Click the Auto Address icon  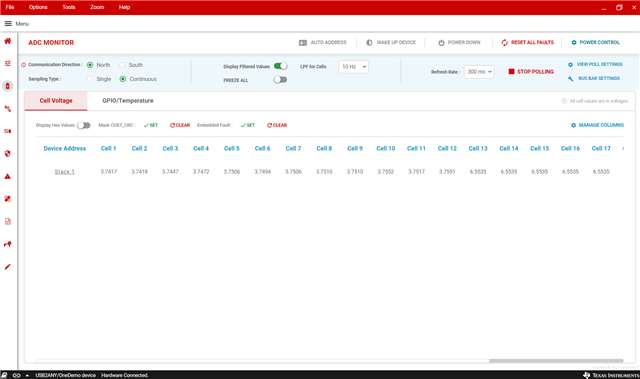[302, 42]
